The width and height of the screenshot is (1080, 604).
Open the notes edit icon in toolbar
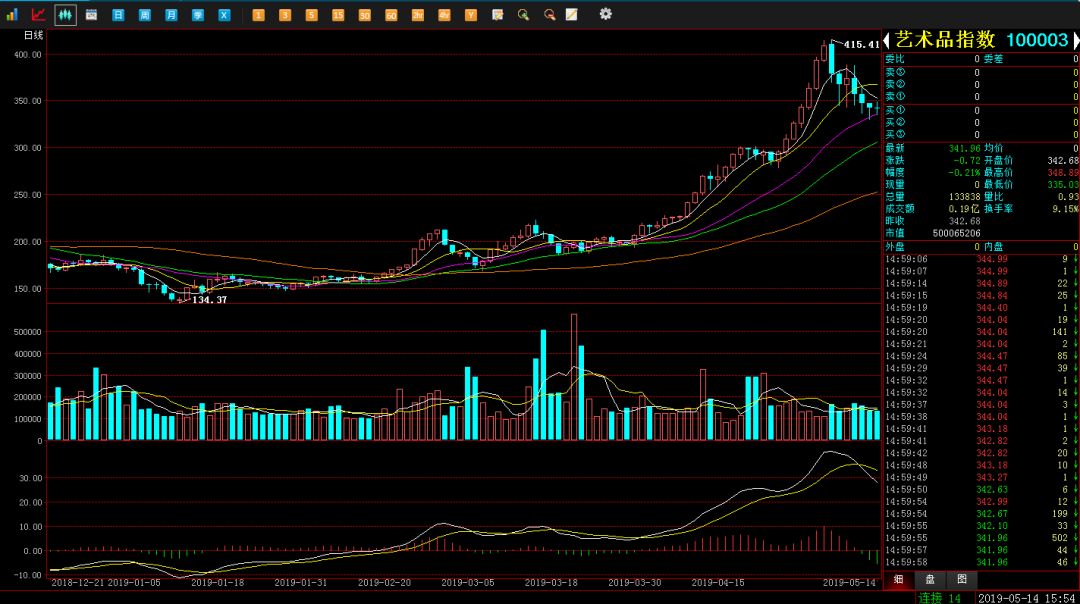[x=497, y=14]
